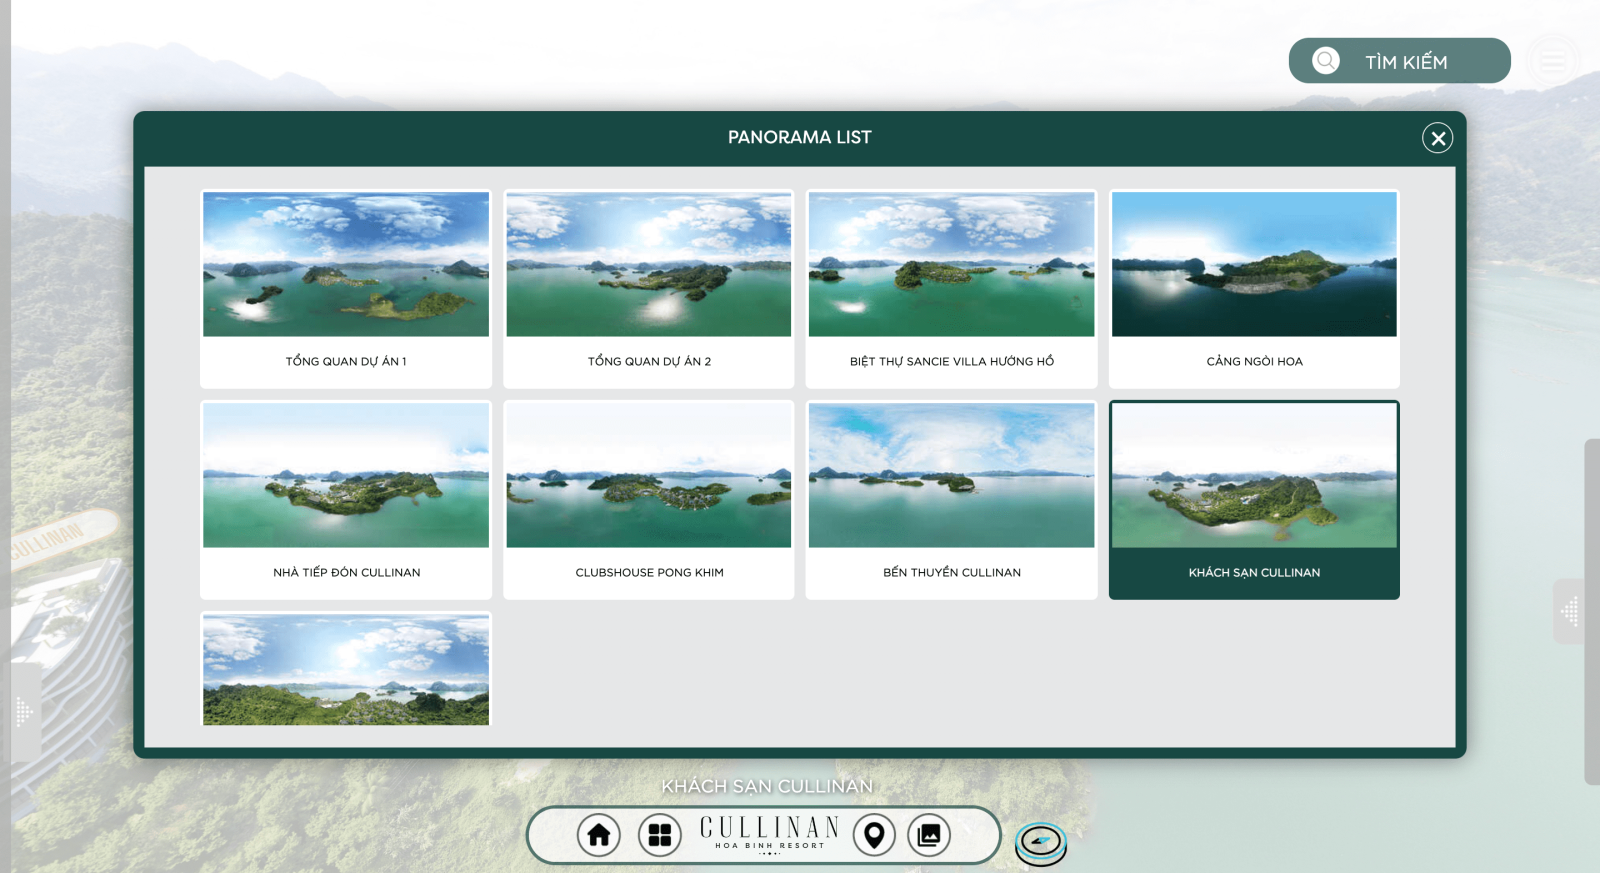Open Nhà Tiếp Đón Cullinan panorama
Screen dimensions: 1600x873
pos(346,499)
